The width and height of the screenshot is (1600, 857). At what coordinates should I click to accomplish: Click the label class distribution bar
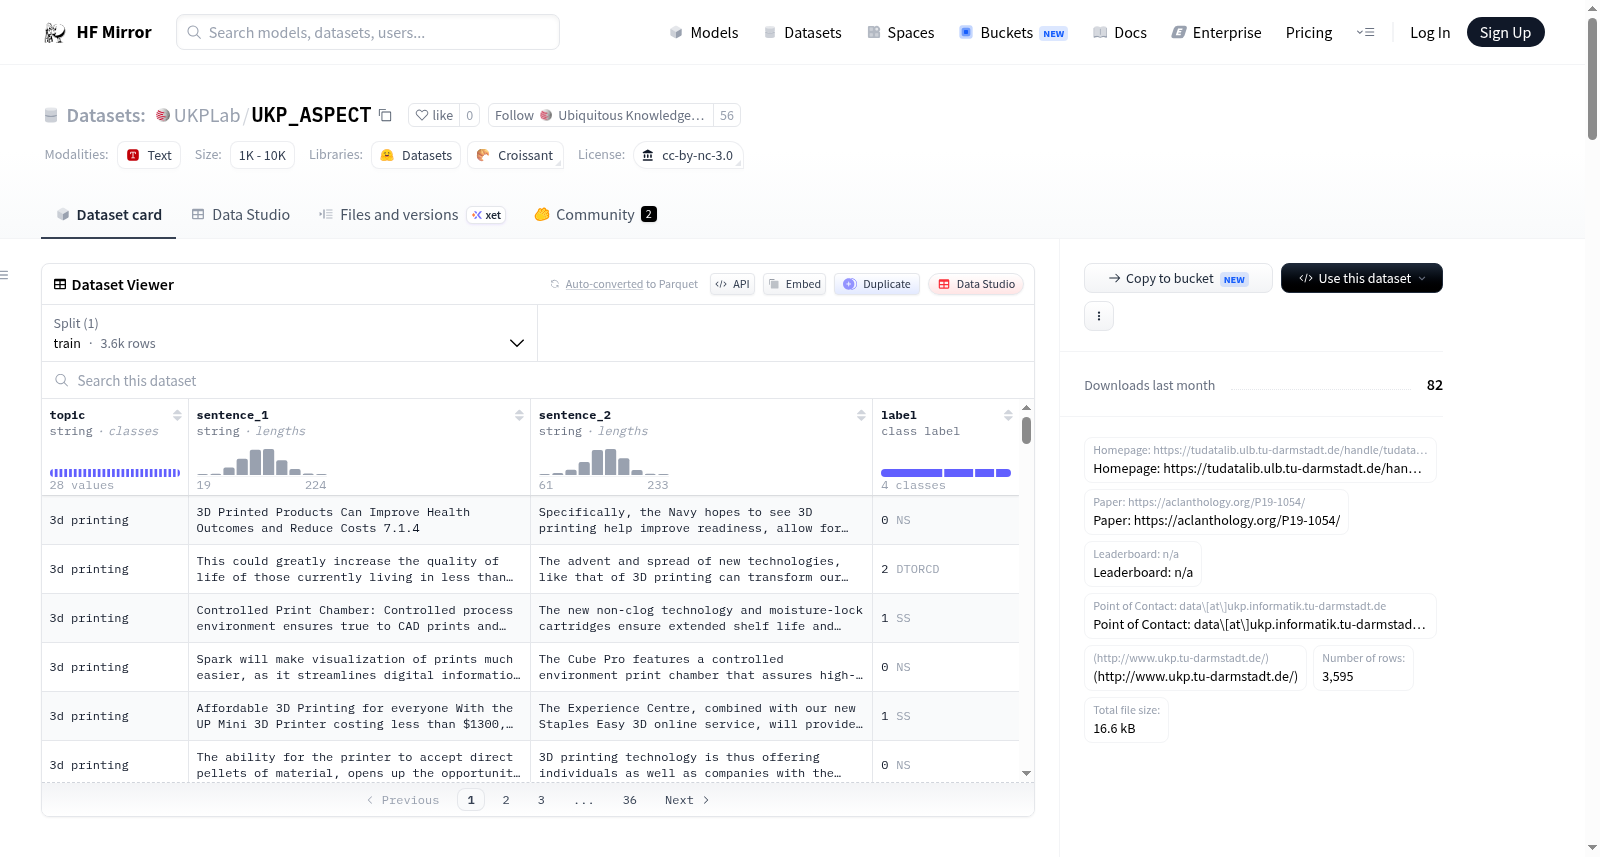coord(946,473)
